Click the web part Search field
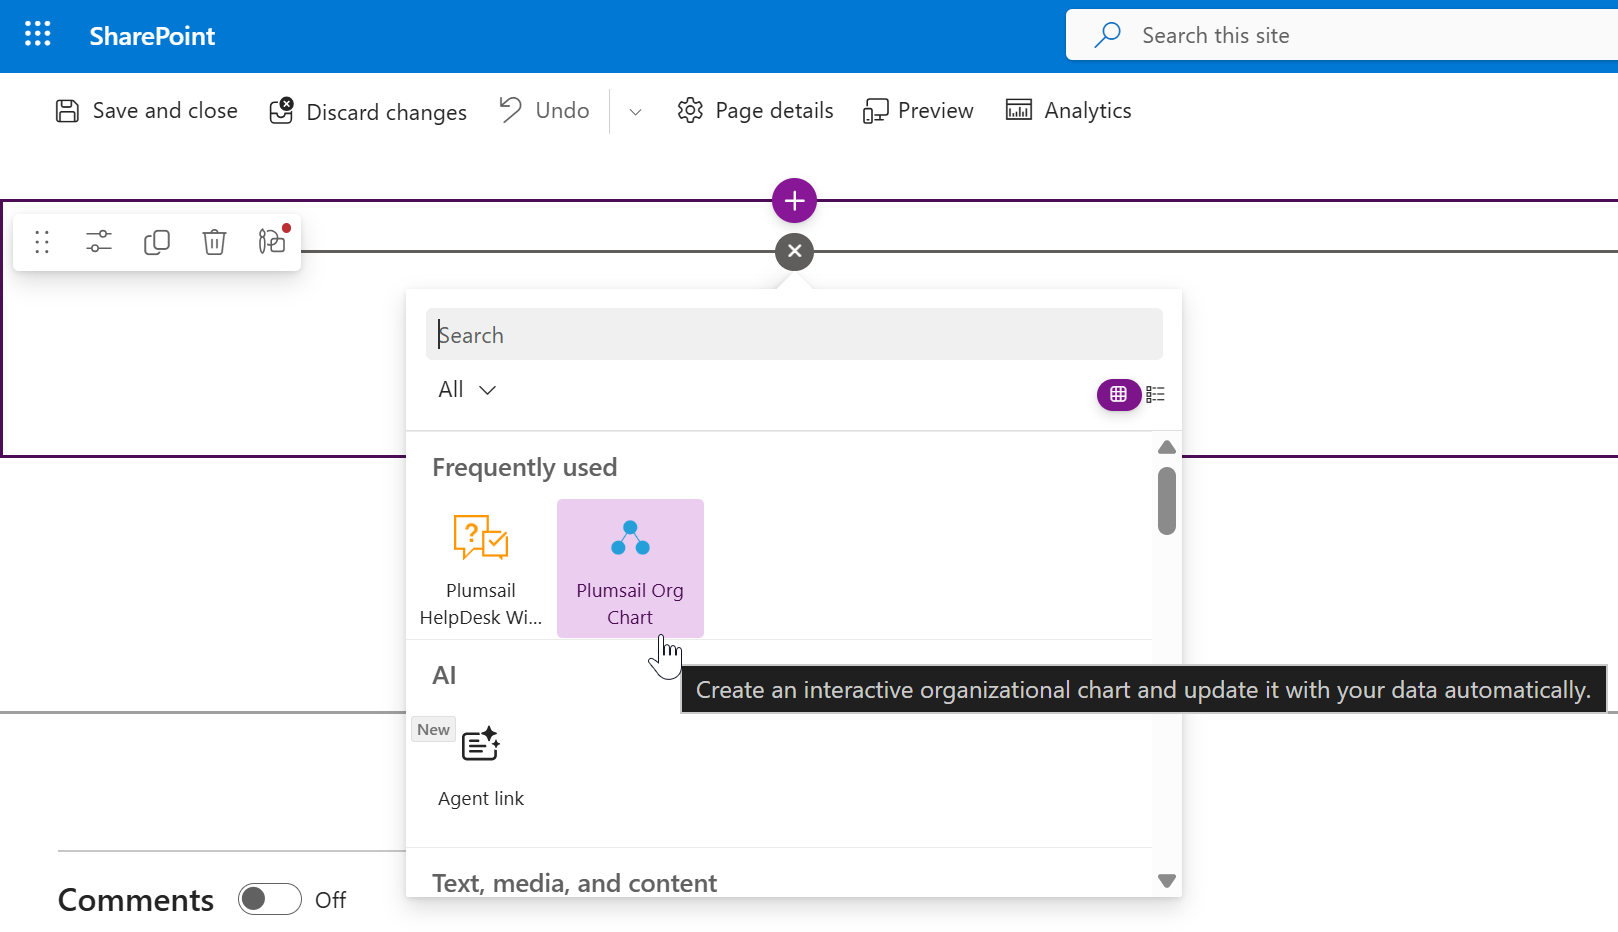 (794, 335)
